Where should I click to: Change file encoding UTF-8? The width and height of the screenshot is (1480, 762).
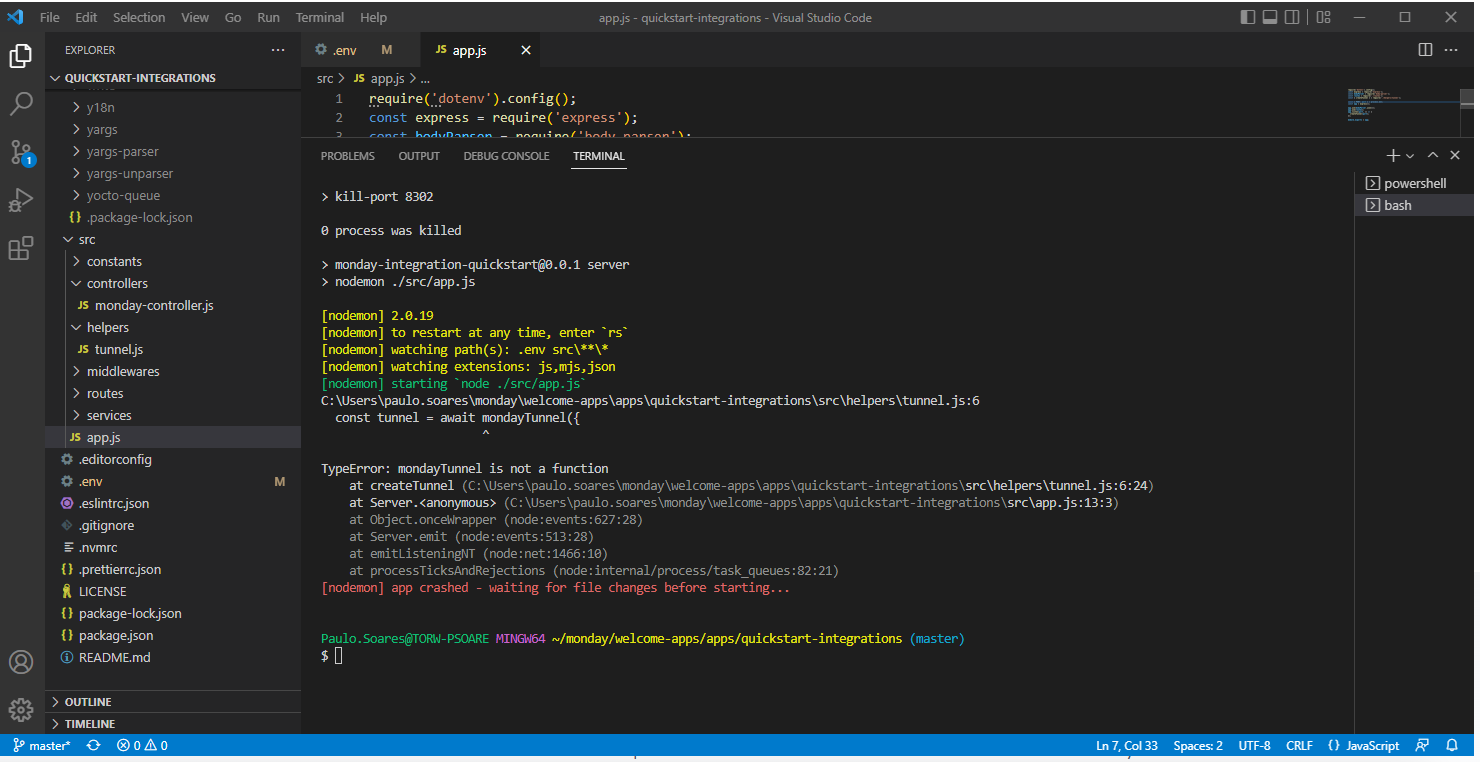(x=1254, y=745)
